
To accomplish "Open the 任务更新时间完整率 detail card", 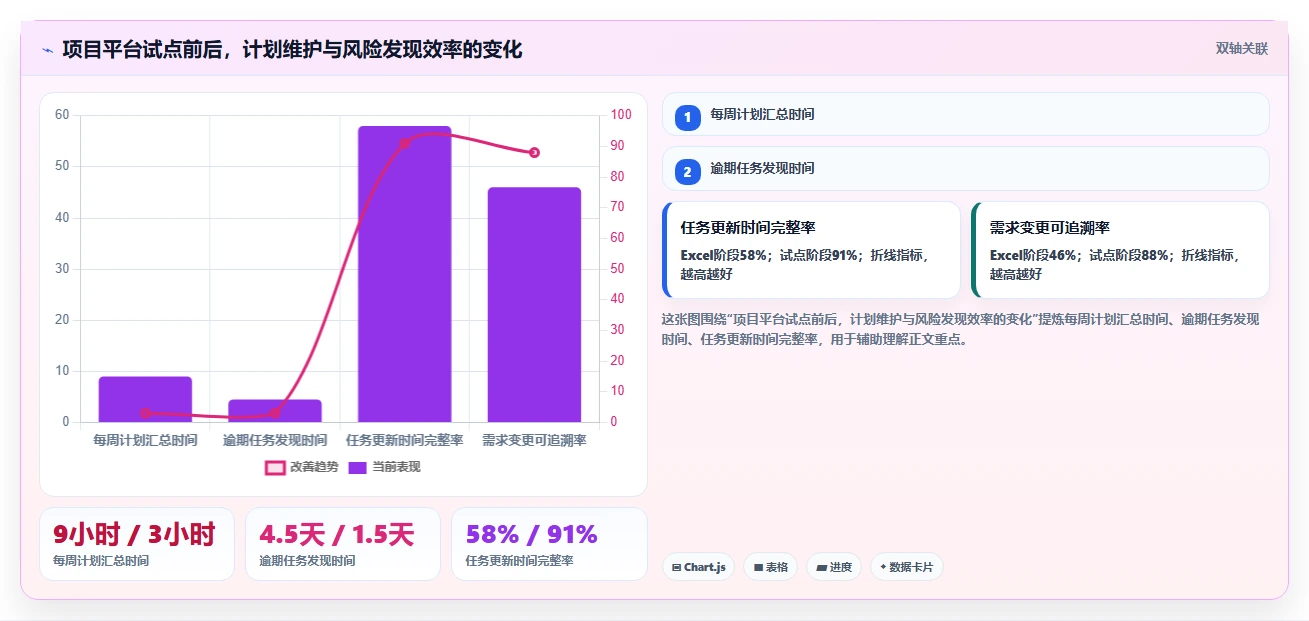I will point(811,250).
